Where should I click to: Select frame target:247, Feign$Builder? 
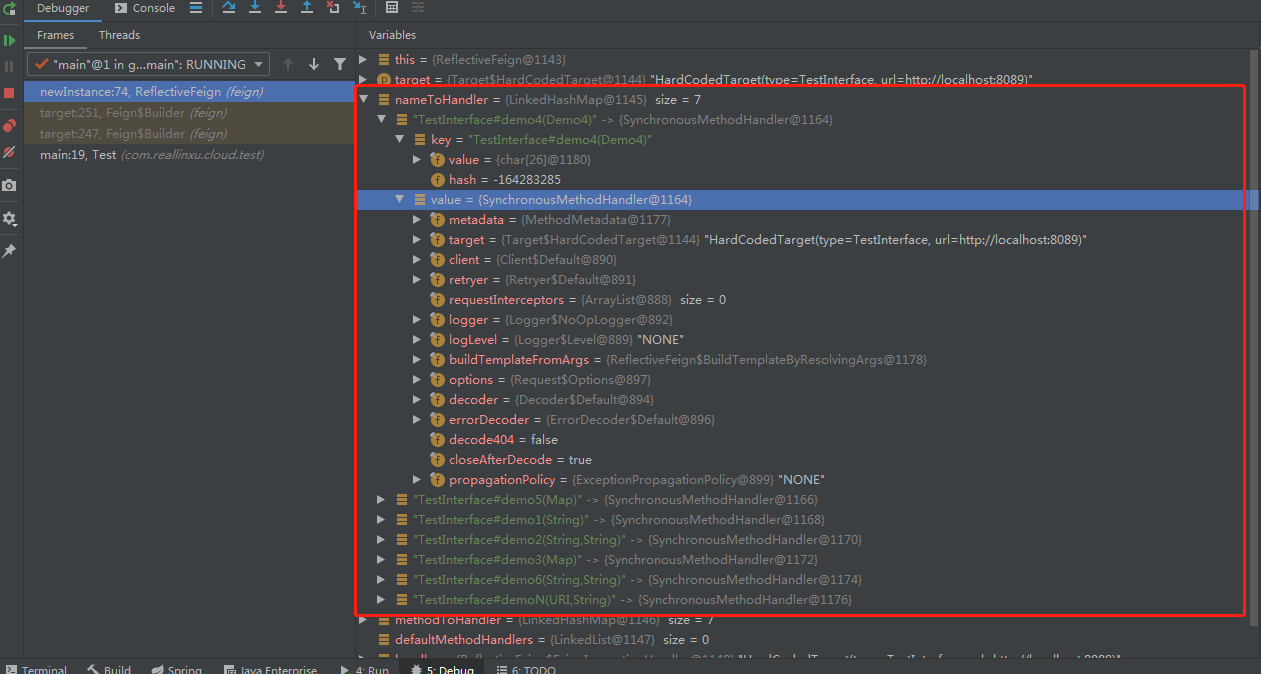(189, 134)
